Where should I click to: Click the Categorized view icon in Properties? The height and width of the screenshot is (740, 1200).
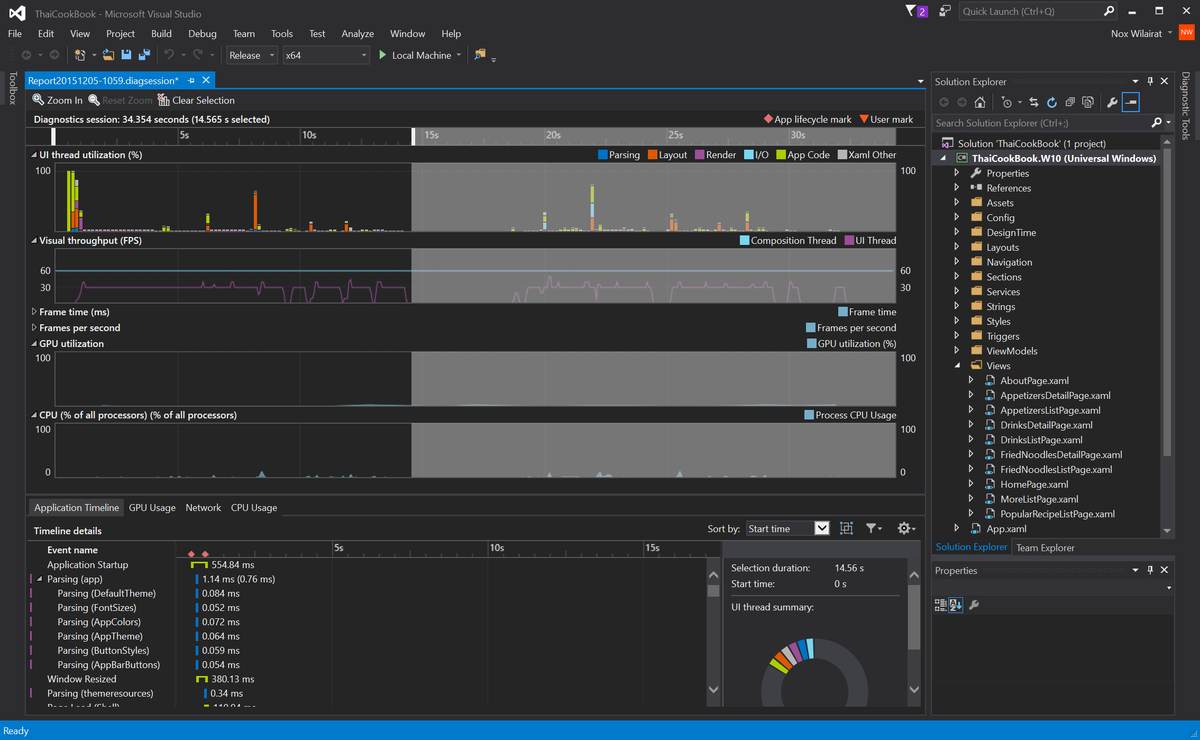click(x=940, y=605)
